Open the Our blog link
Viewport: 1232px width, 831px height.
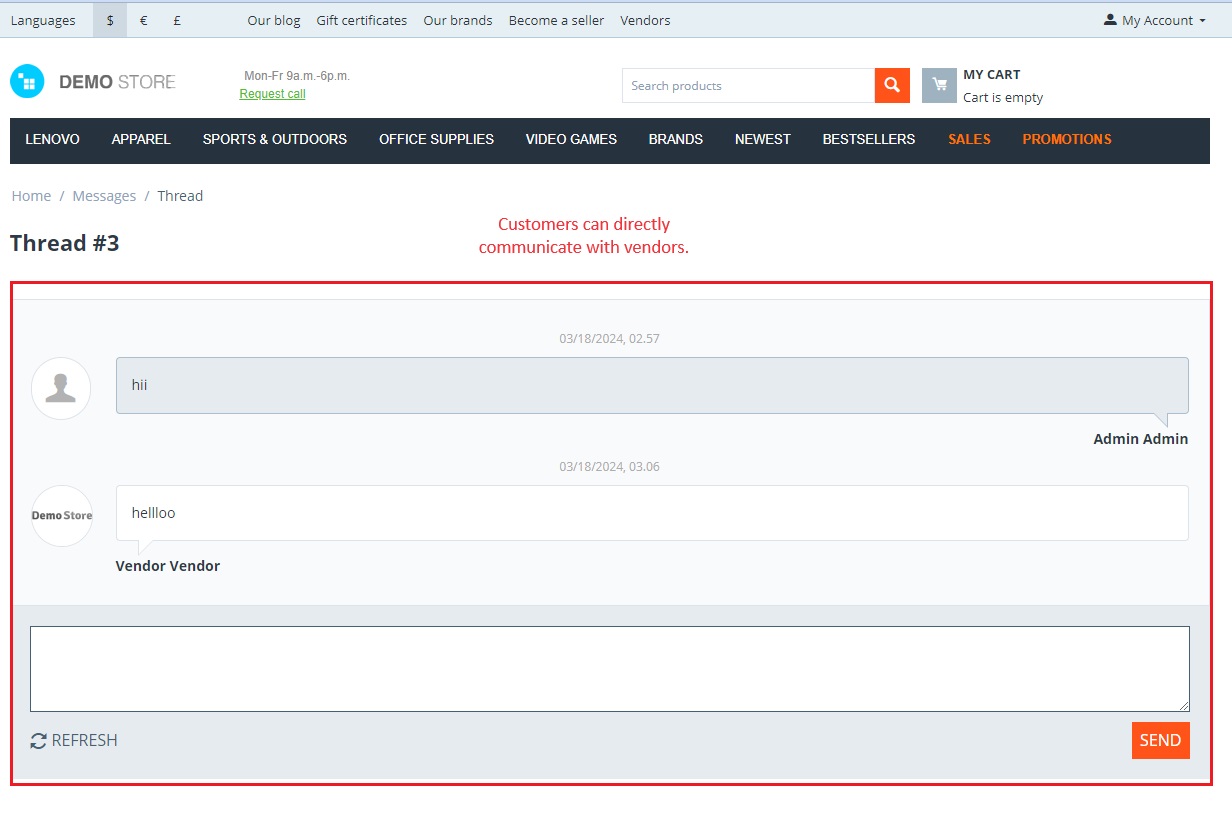click(x=274, y=20)
